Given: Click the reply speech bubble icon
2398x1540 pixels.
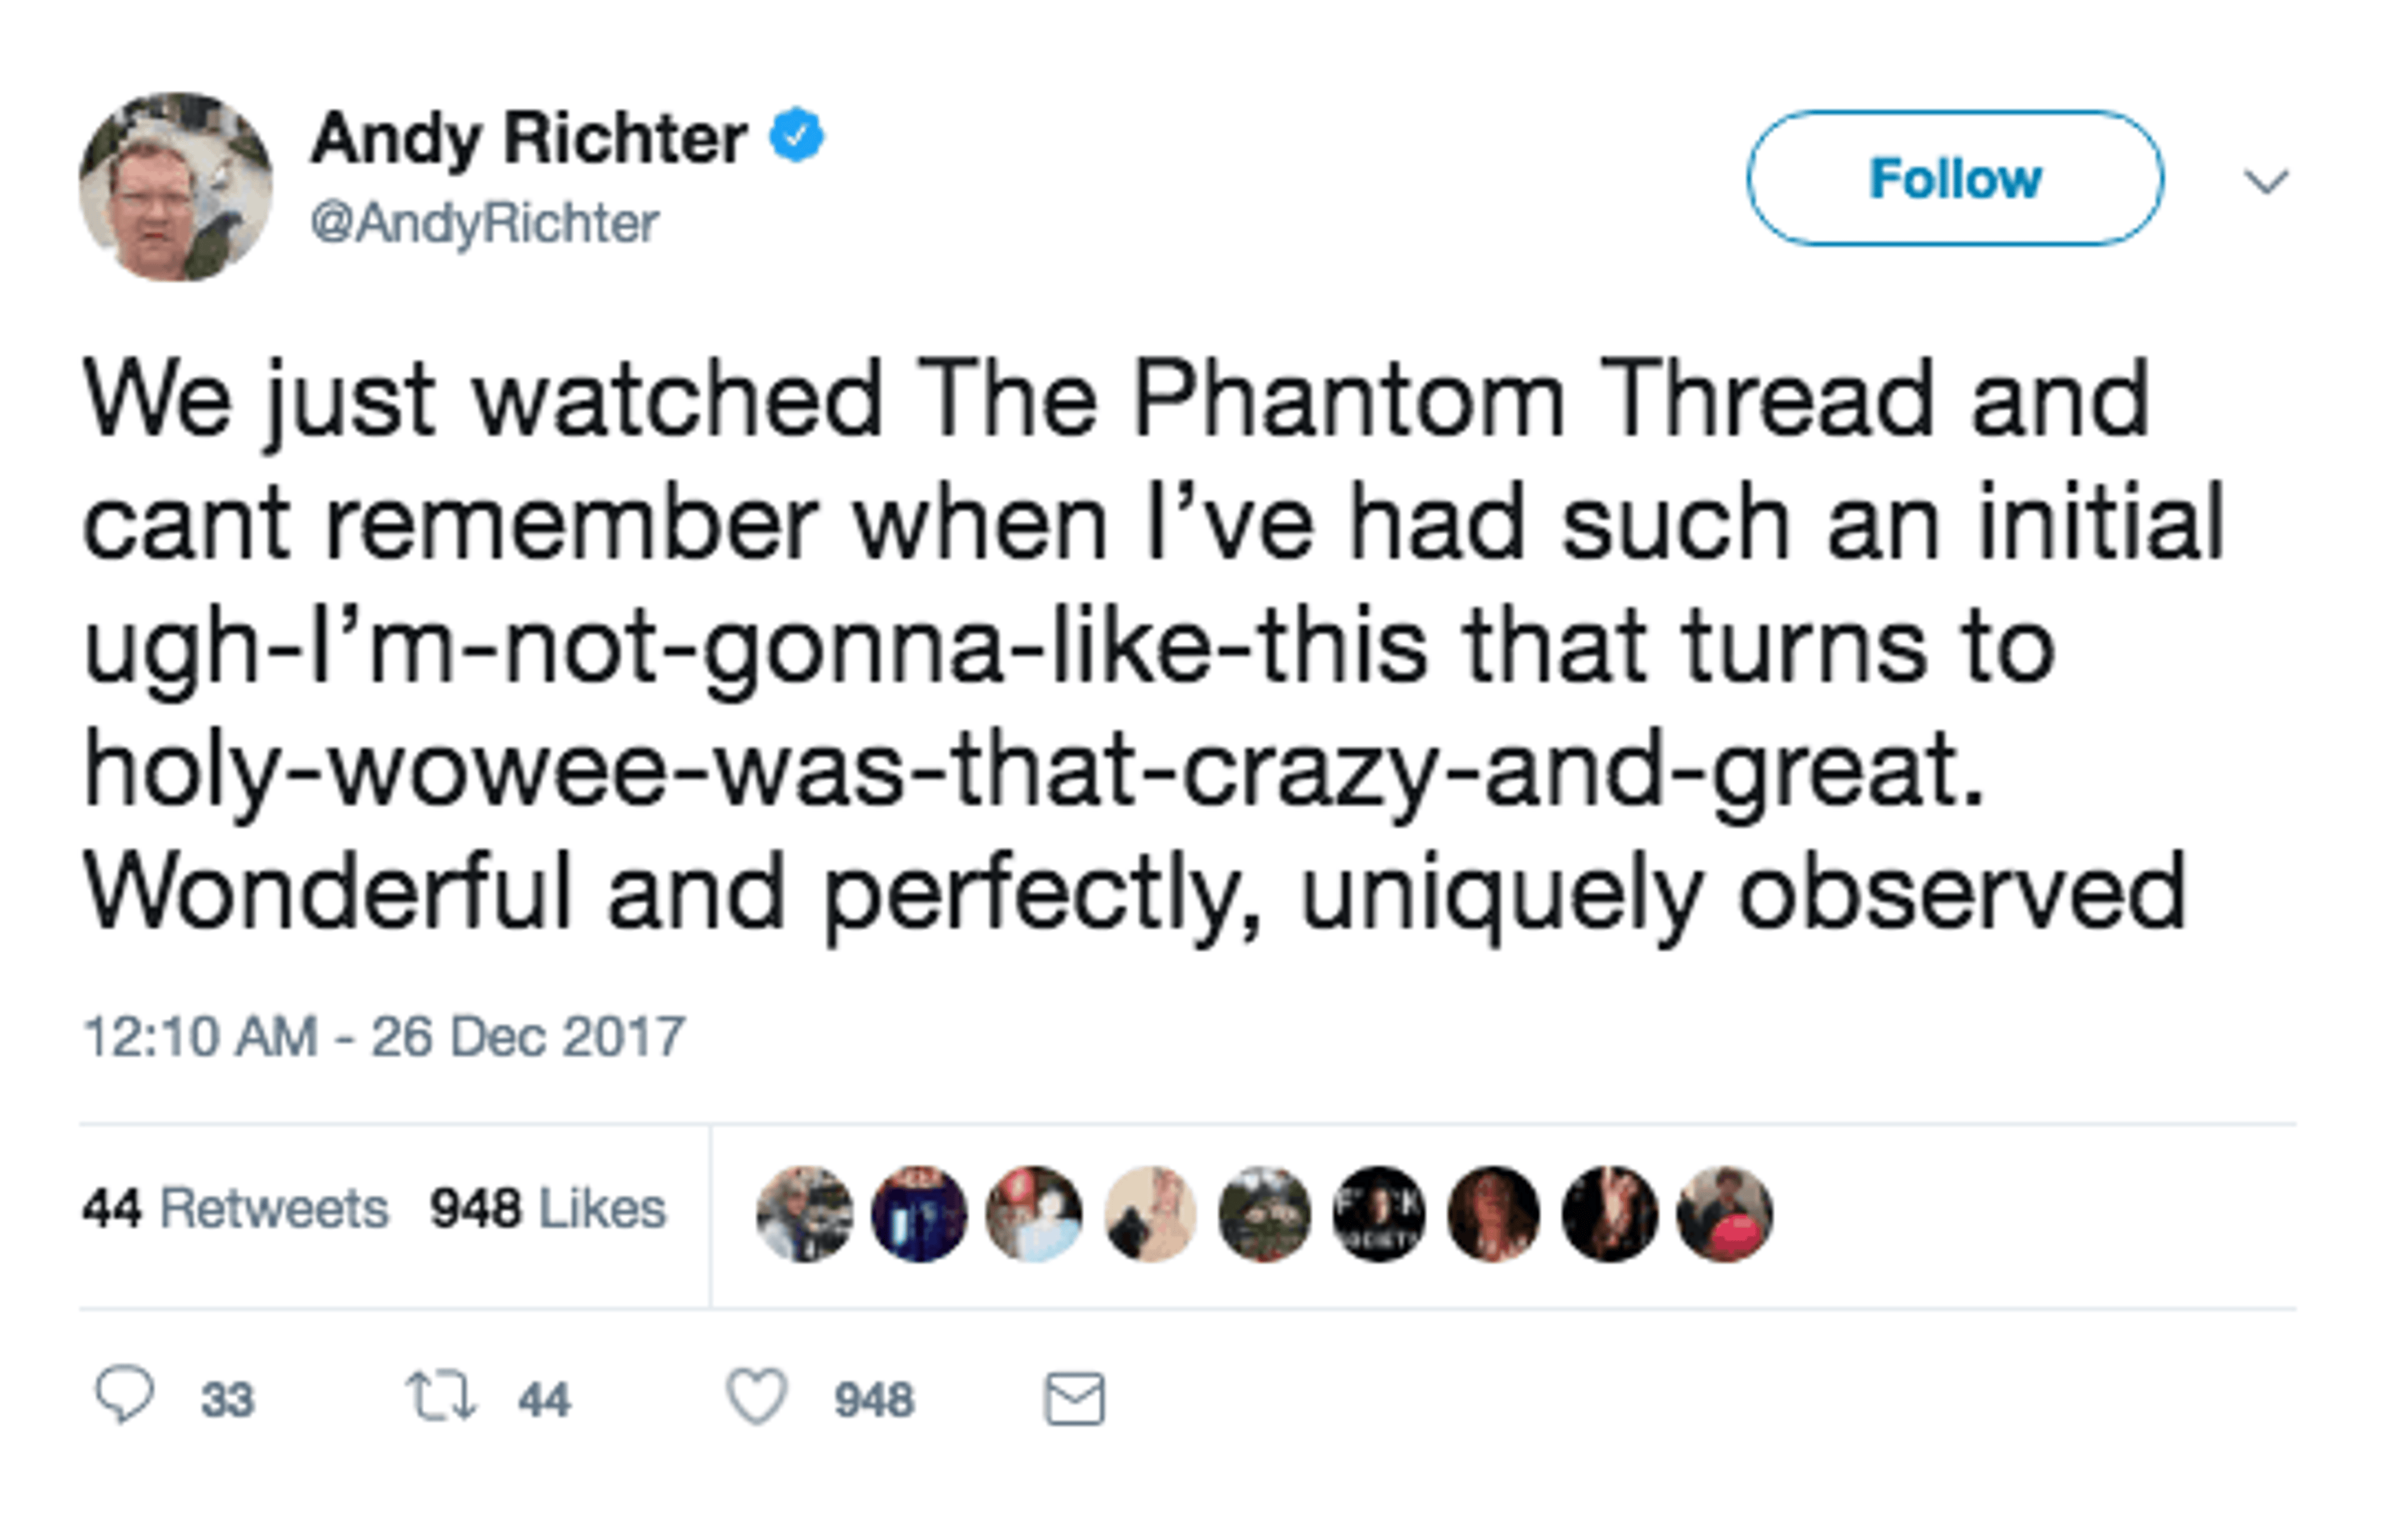Looking at the screenshot, I should tap(124, 1395).
